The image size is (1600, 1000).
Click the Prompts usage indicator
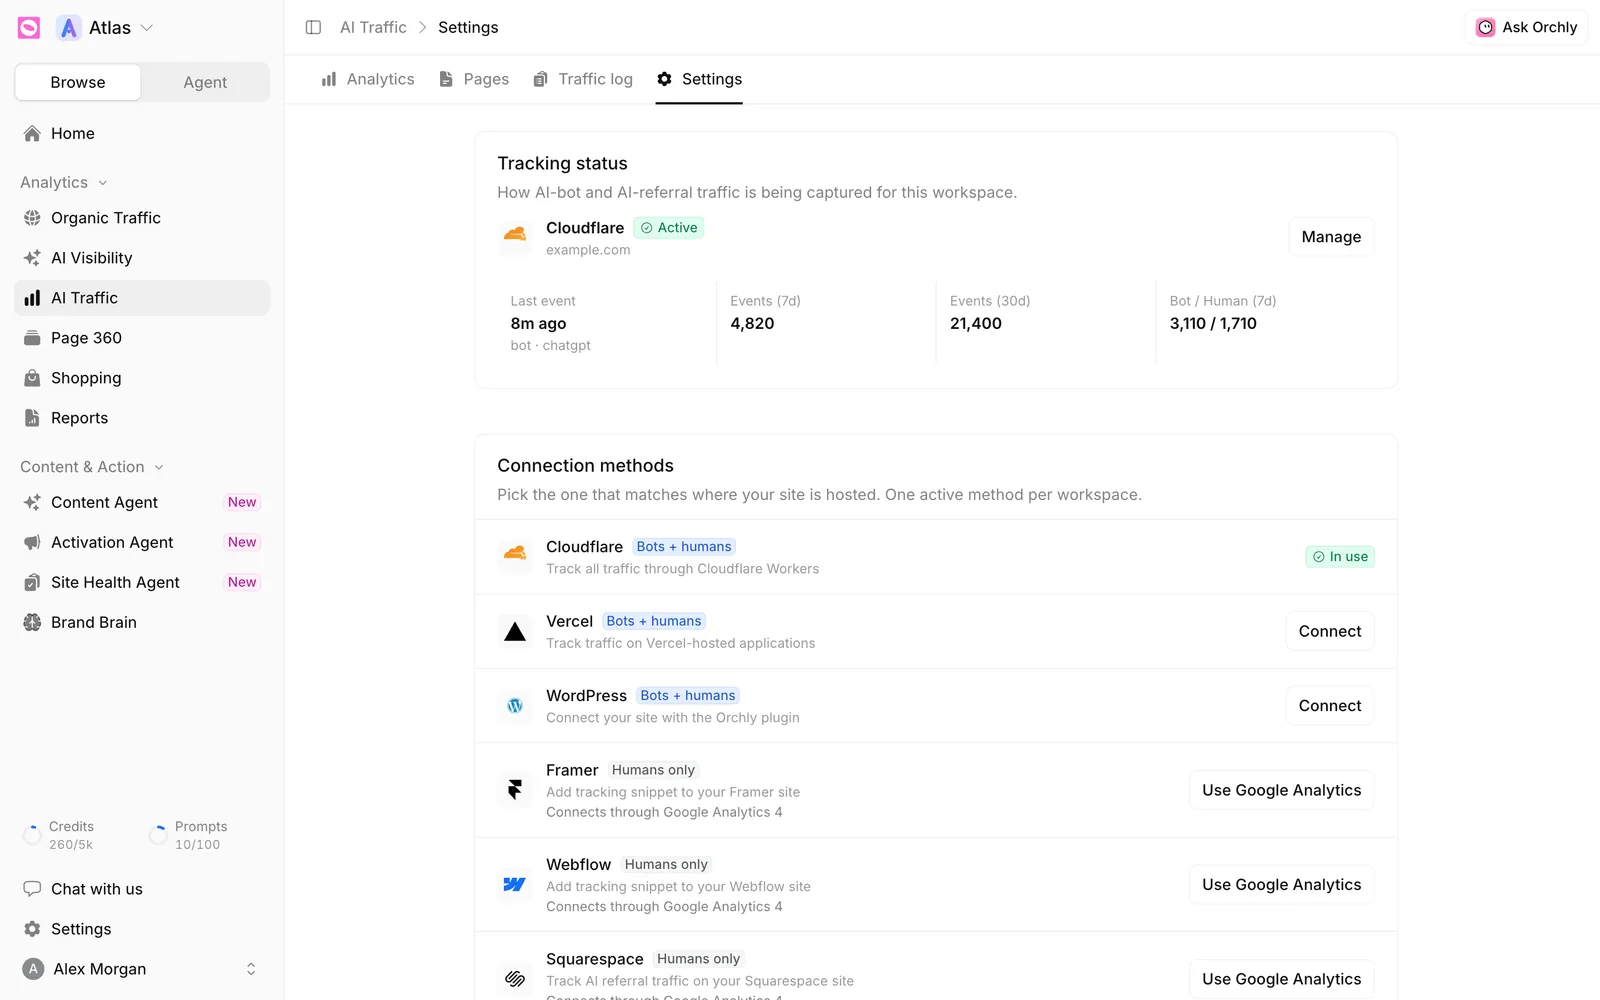point(188,835)
